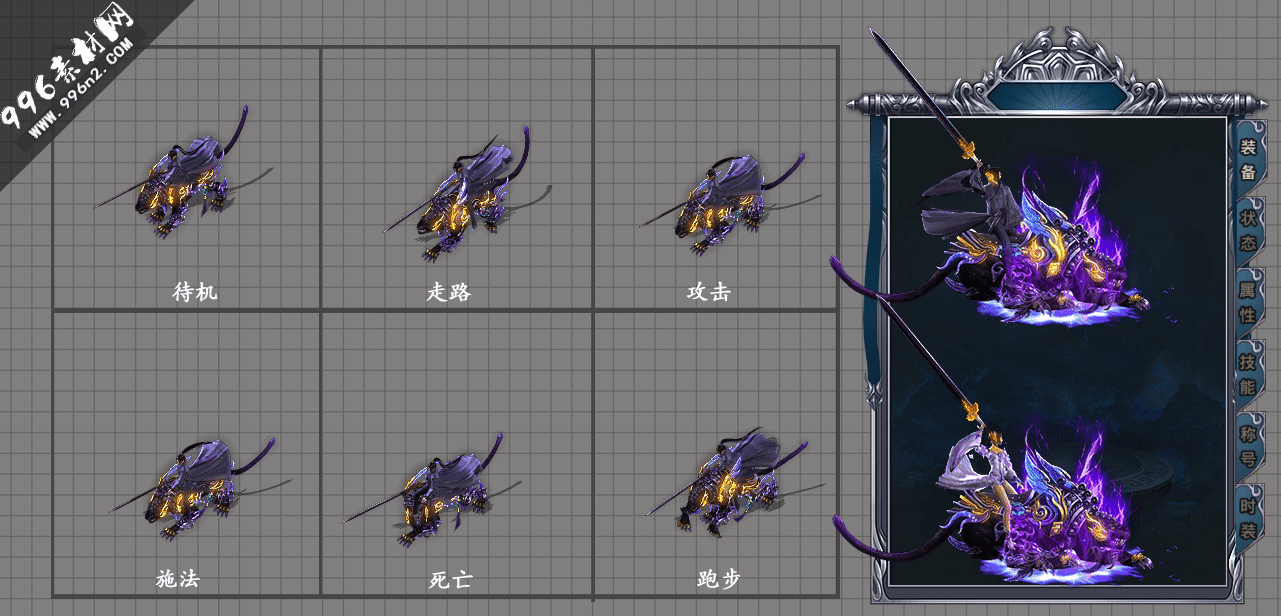Switch to the 称号 title tab
This screenshot has width=1281, height=616.
click(1248, 446)
